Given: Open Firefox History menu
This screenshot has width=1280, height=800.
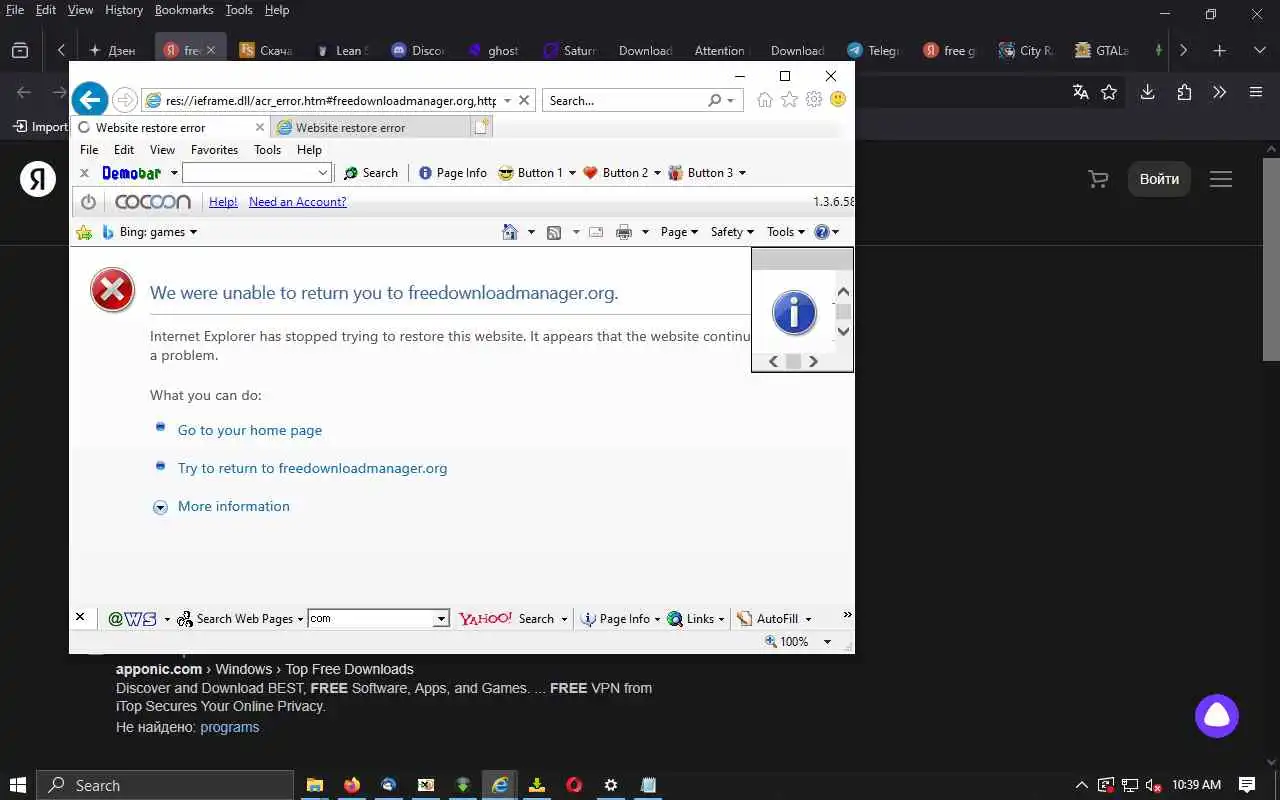Looking at the screenshot, I should pos(124,10).
